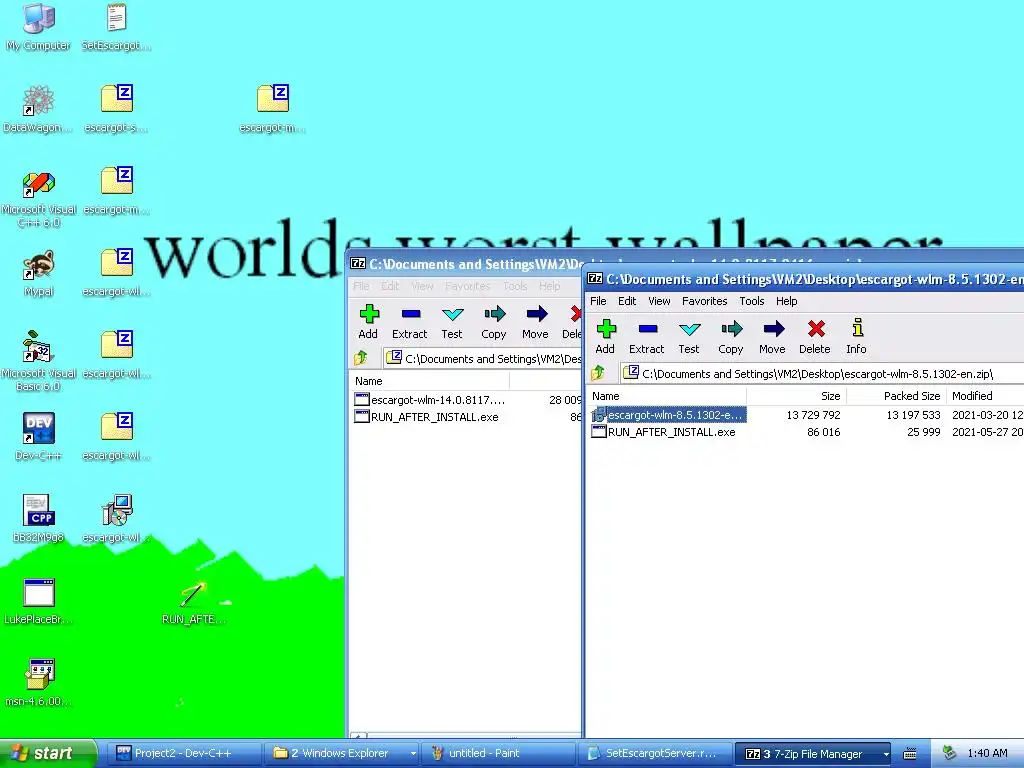Screen dimensions: 1024x768
Task: Sort by Modified column header
Action: pyautogui.click(x=985, y=396)
